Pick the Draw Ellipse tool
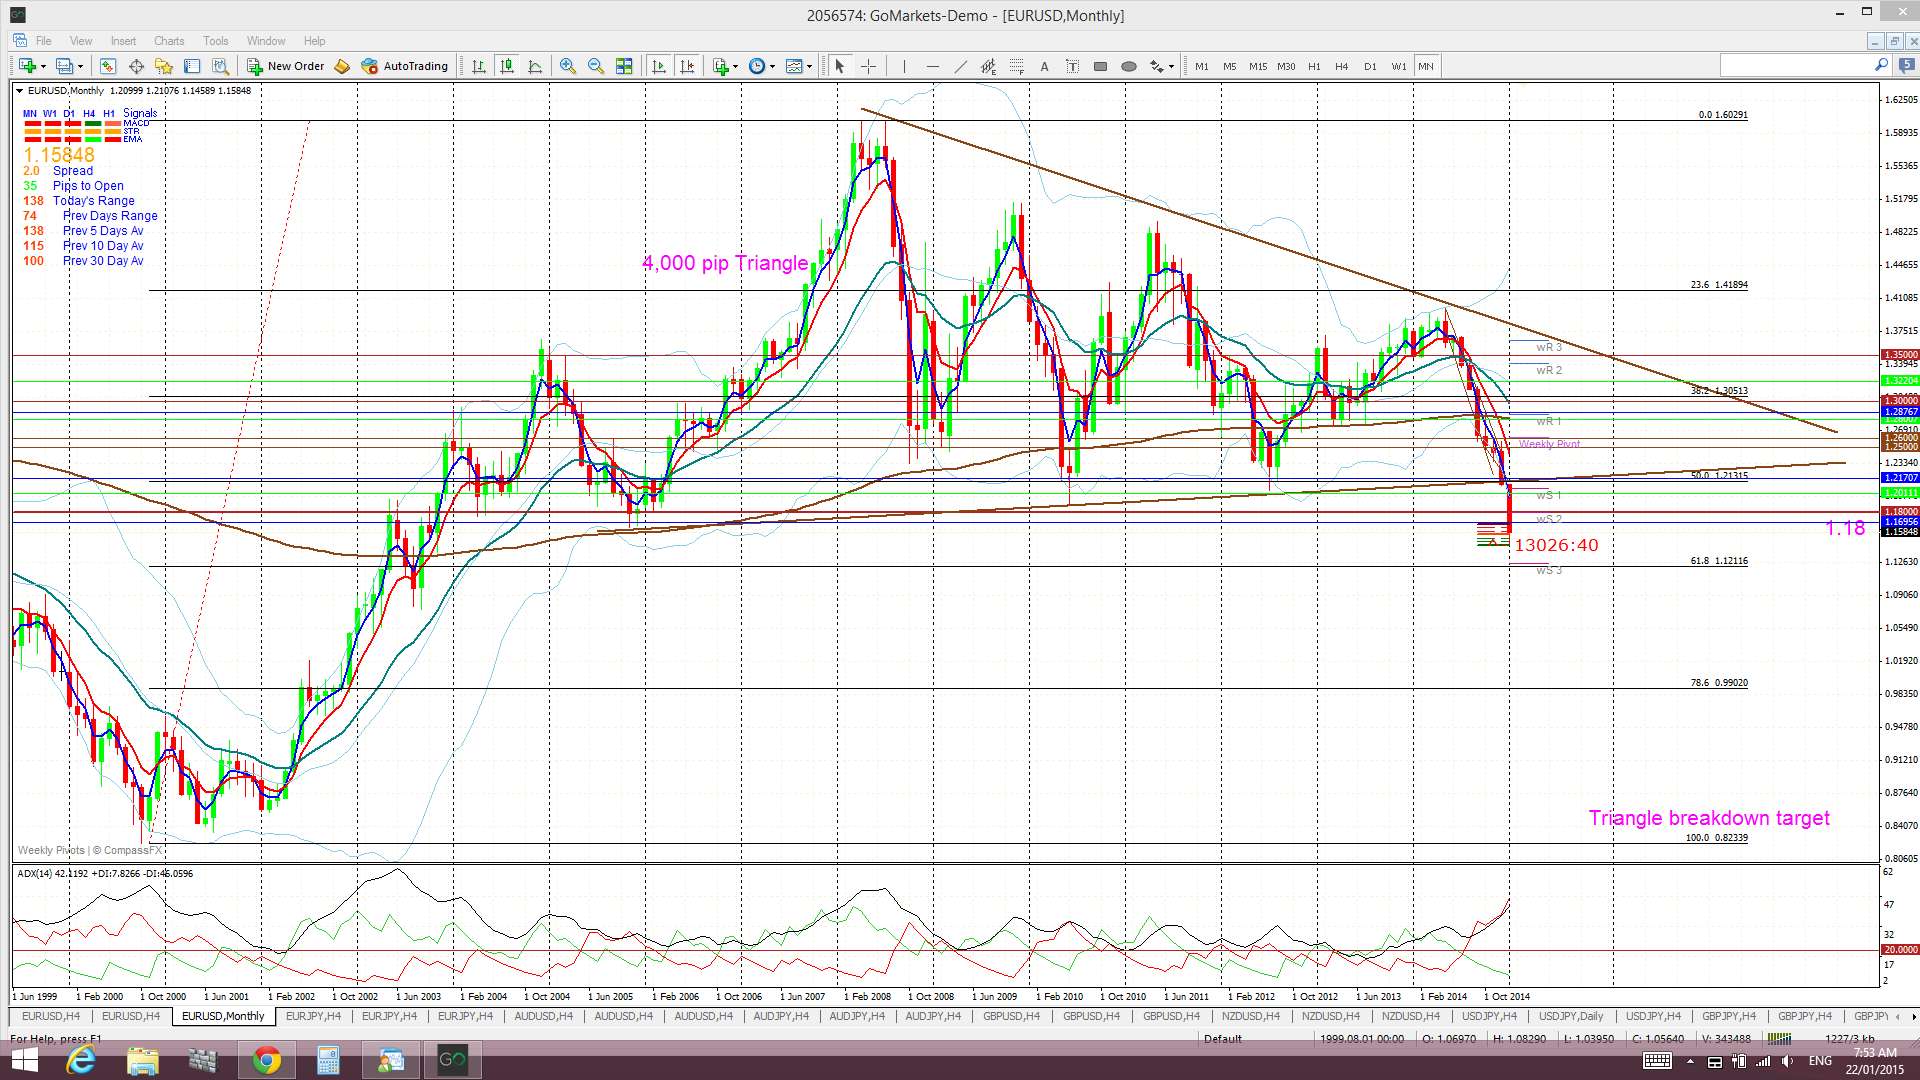The width and height of the screenshot is (1920, 1080). 1129,66
